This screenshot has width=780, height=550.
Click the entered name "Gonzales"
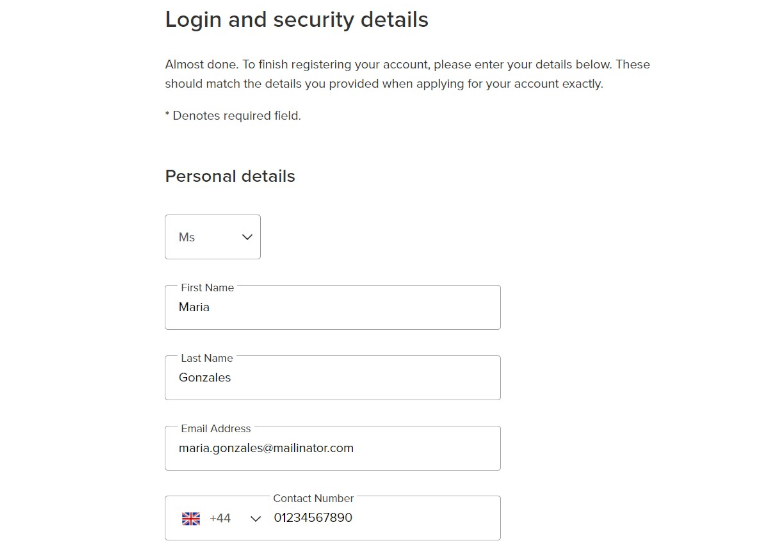pos(204,377)
